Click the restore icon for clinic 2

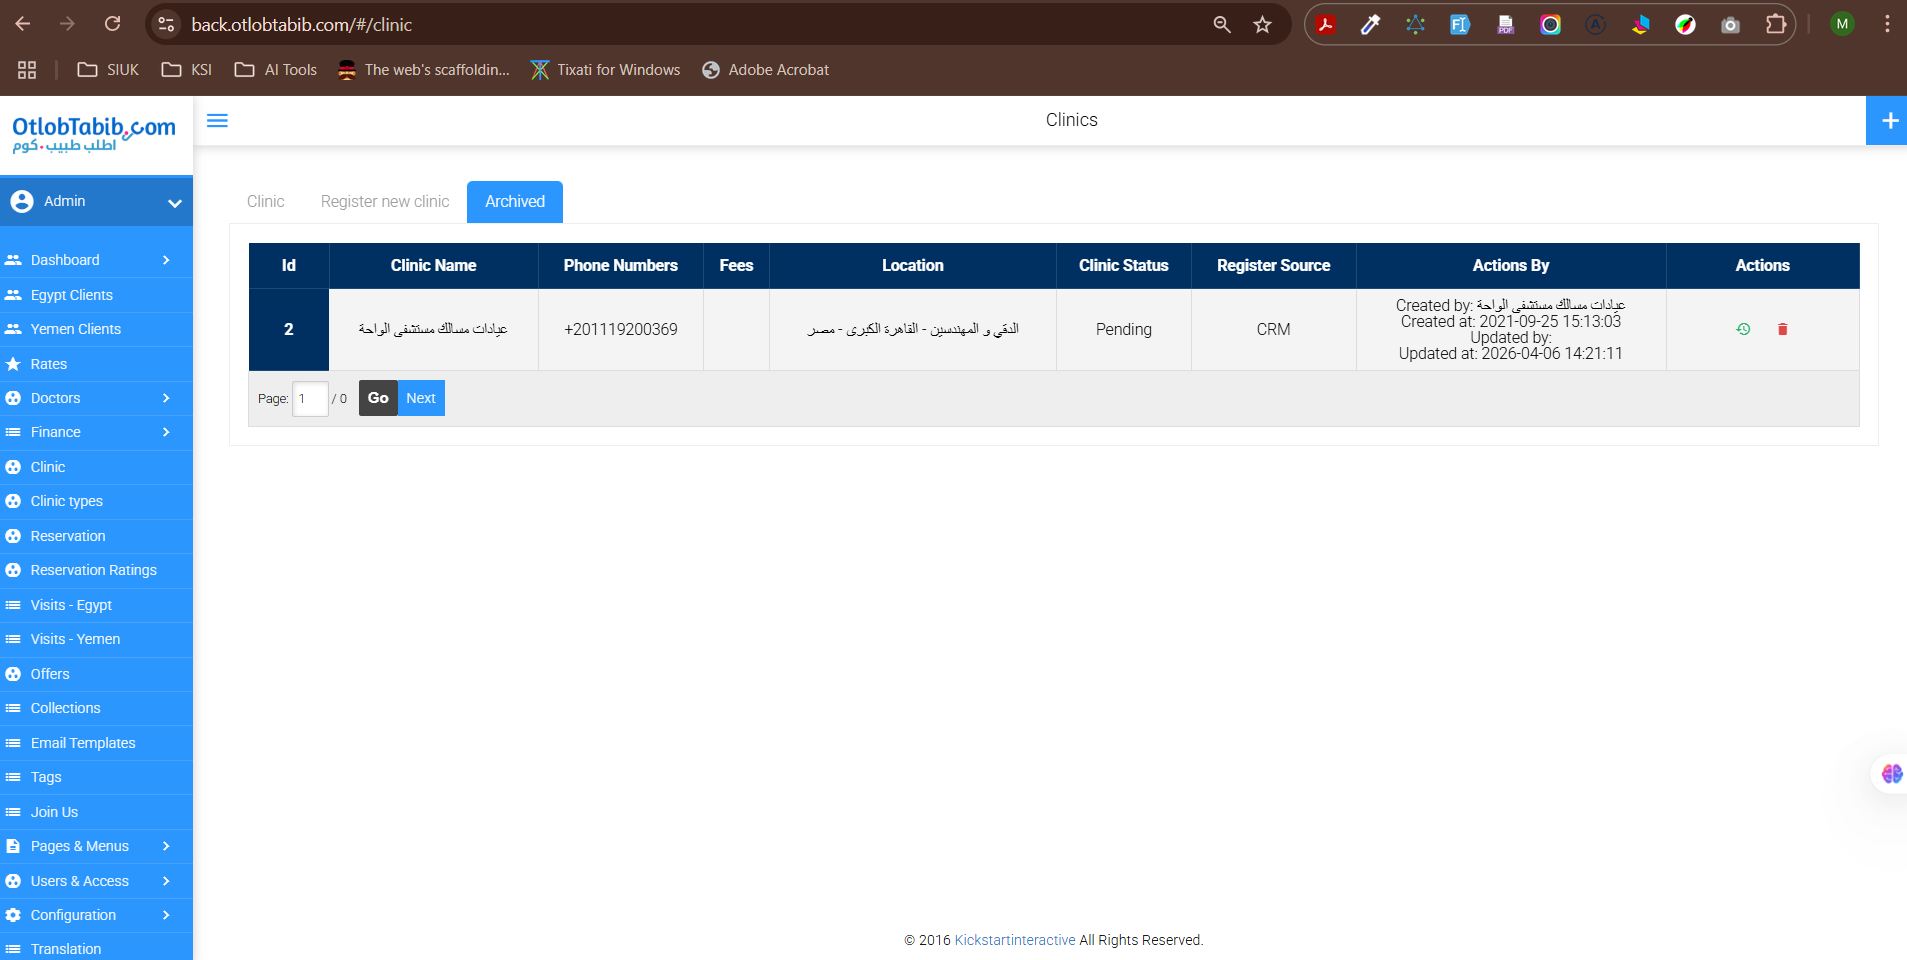tap(1743, 329)
